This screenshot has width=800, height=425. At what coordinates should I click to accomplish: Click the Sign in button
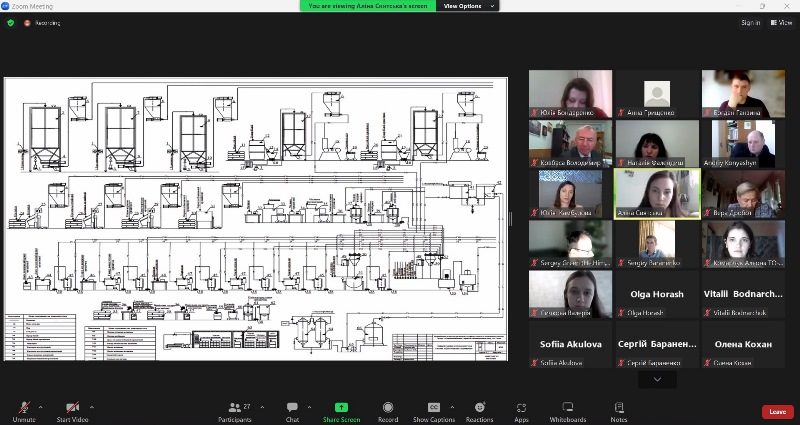pyautogui.click(x=751, y=22)
